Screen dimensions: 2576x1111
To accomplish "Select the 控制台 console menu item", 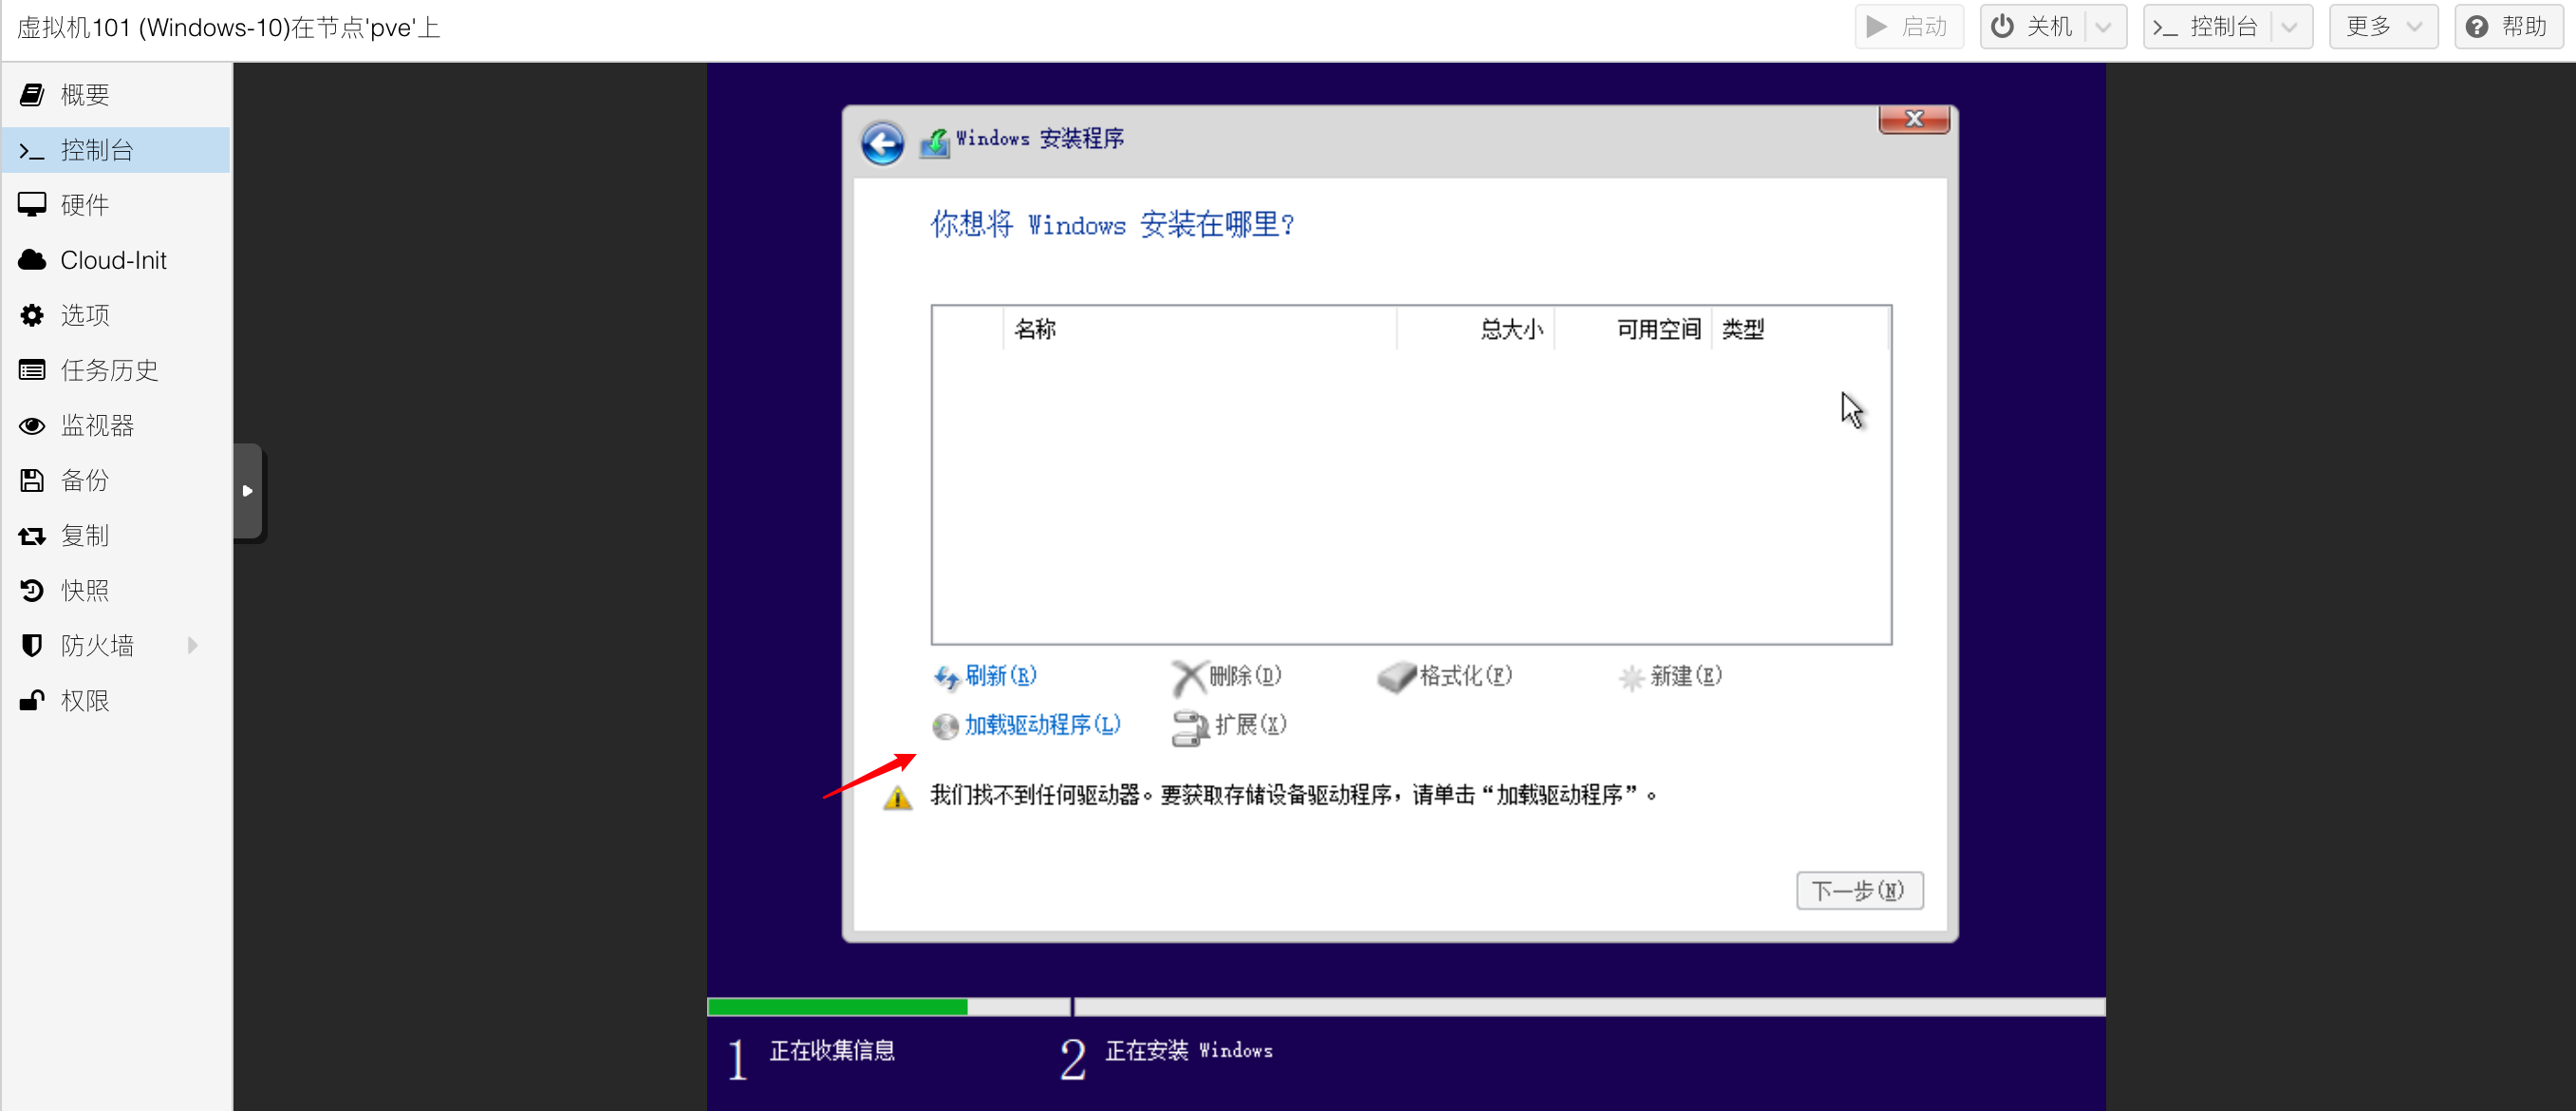I will coord(116,150).
